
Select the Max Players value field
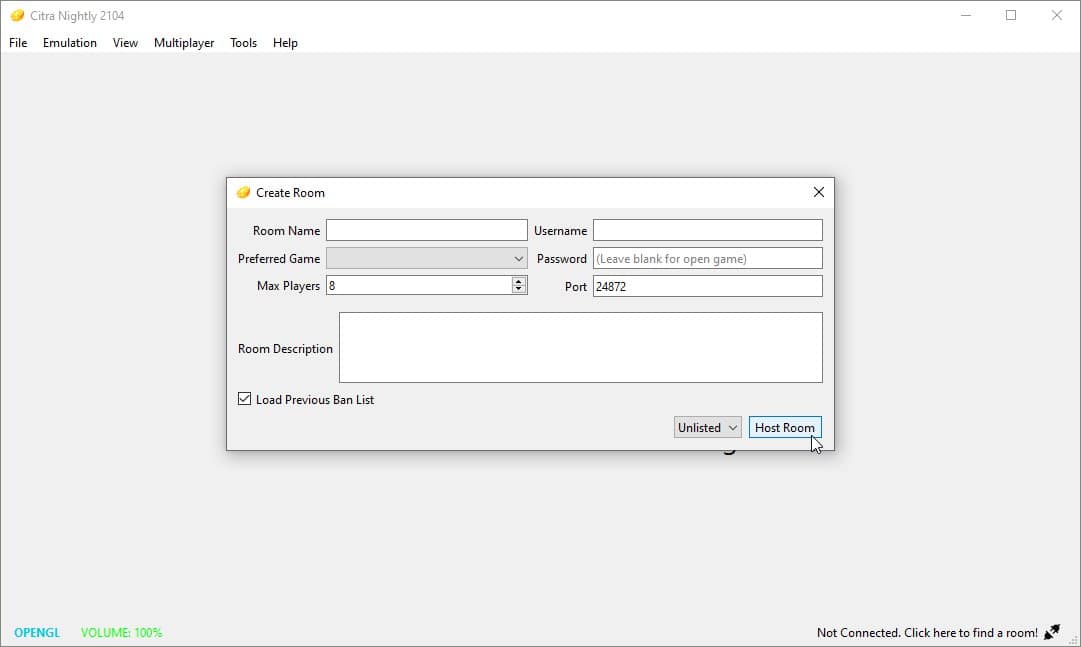(420, 285)
